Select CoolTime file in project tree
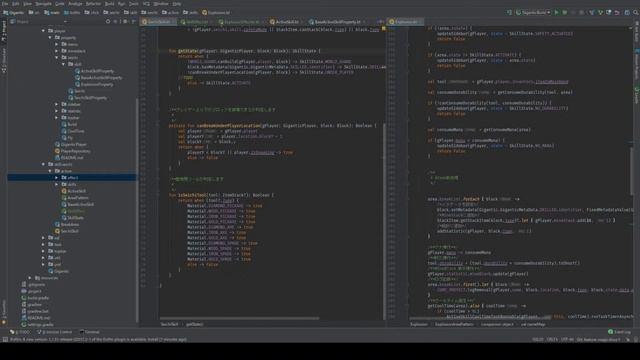This screenshot has height=360, width=640. [x=73, y=131]
